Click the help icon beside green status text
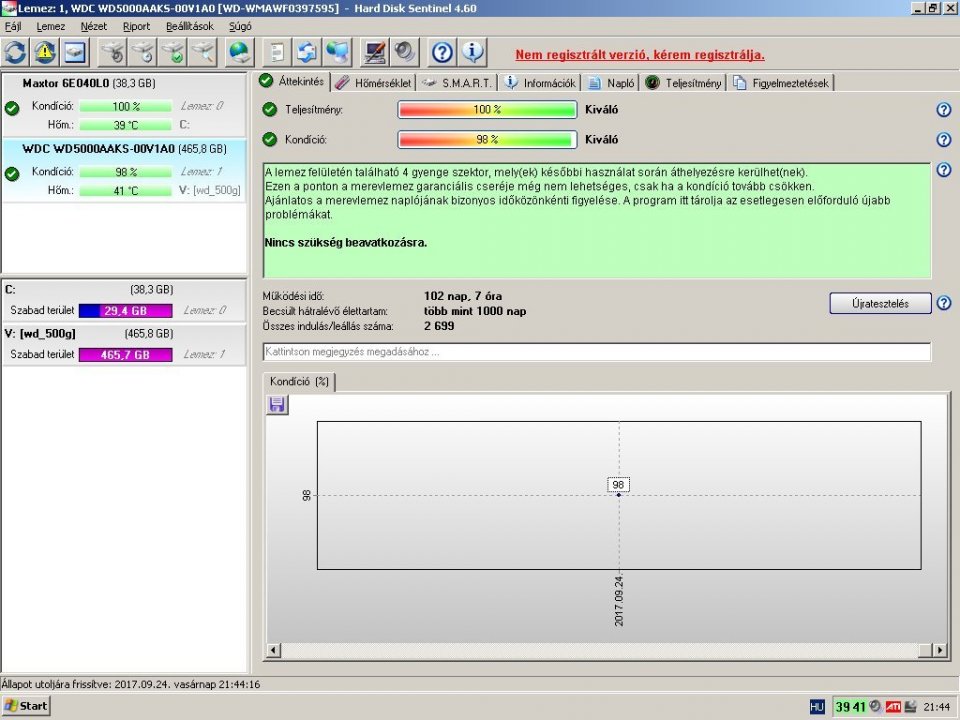Viewport: 960px width, 720px height. 943,170
